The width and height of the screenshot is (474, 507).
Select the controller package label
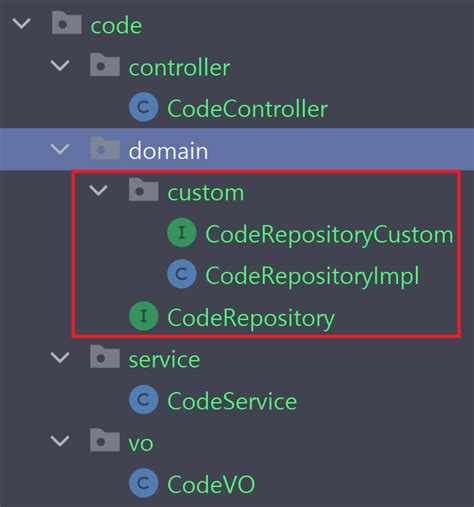click(x=179, y=68)
